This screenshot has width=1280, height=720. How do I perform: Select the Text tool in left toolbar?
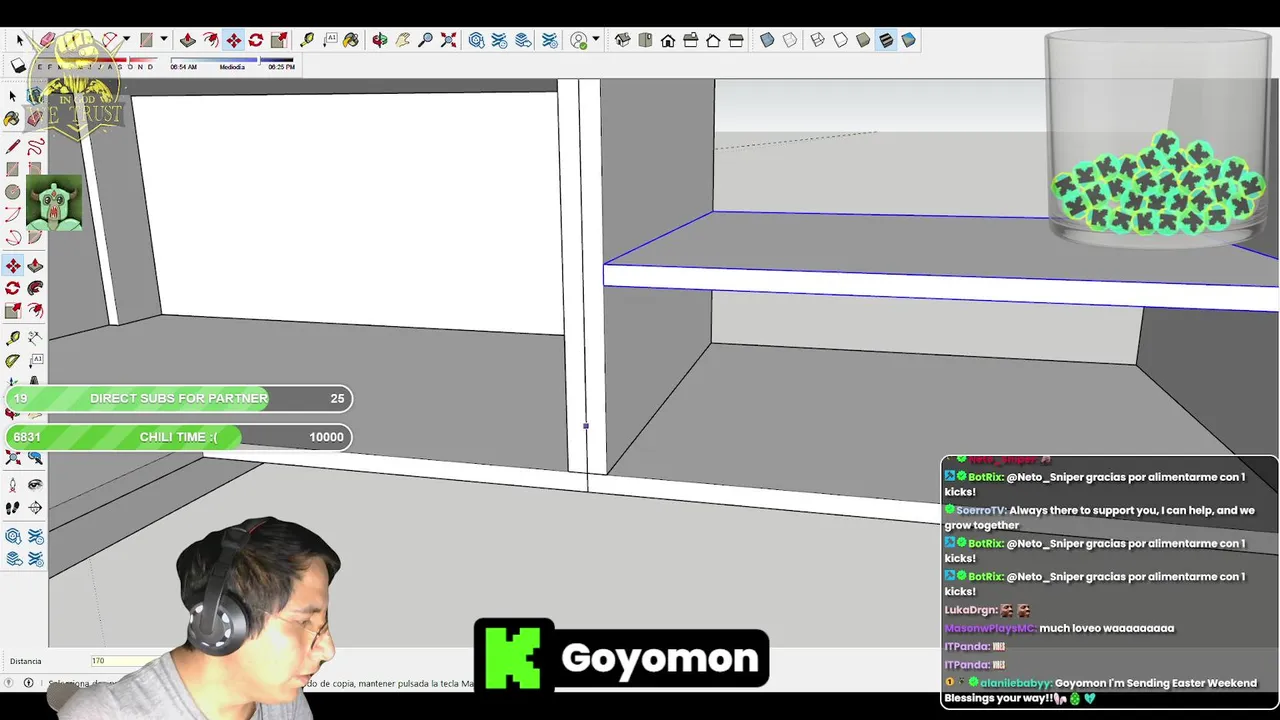(35, 360)
